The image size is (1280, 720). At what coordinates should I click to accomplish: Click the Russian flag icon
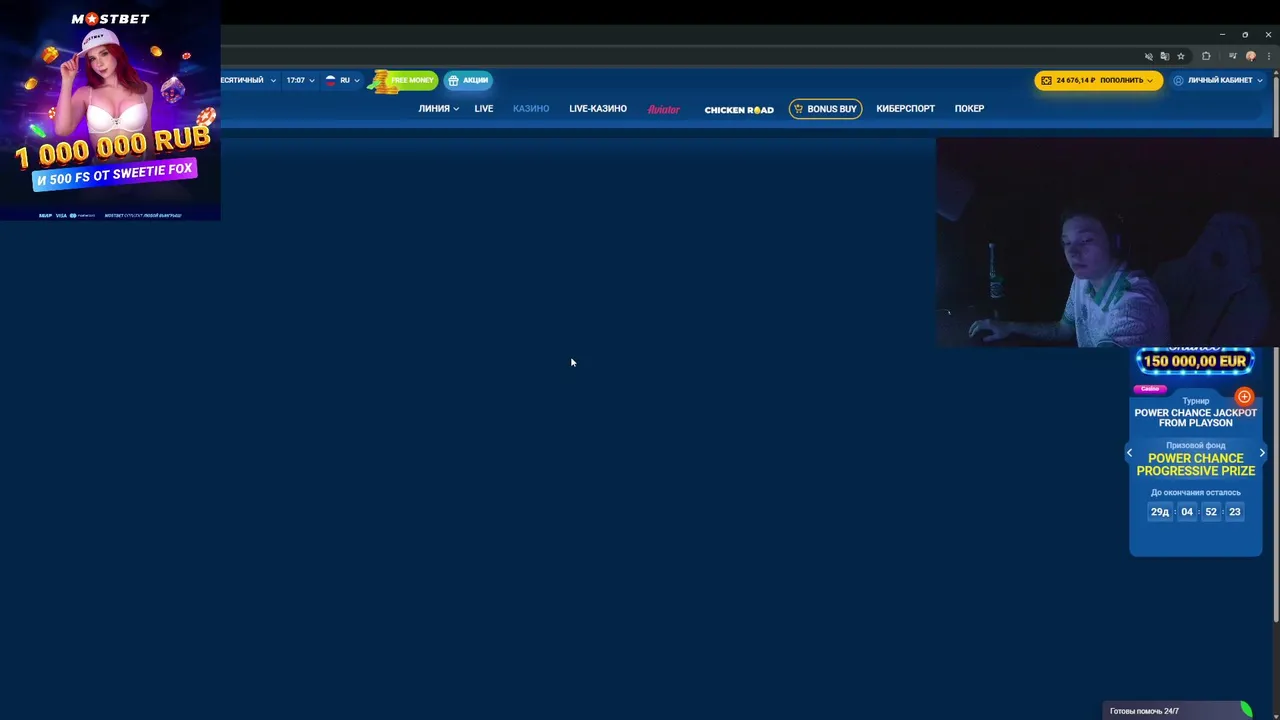point(331,80)
